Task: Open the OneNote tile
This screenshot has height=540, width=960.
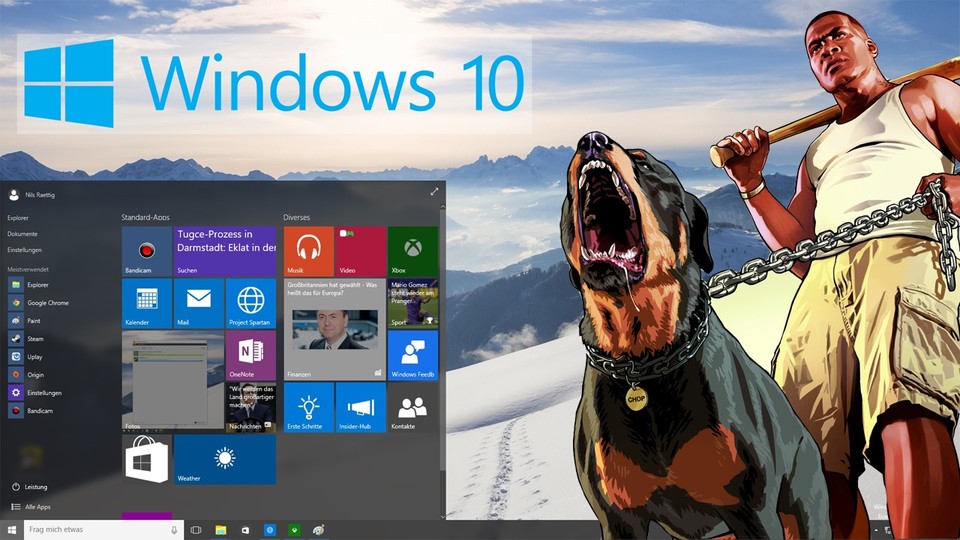Action: [250, 355]
